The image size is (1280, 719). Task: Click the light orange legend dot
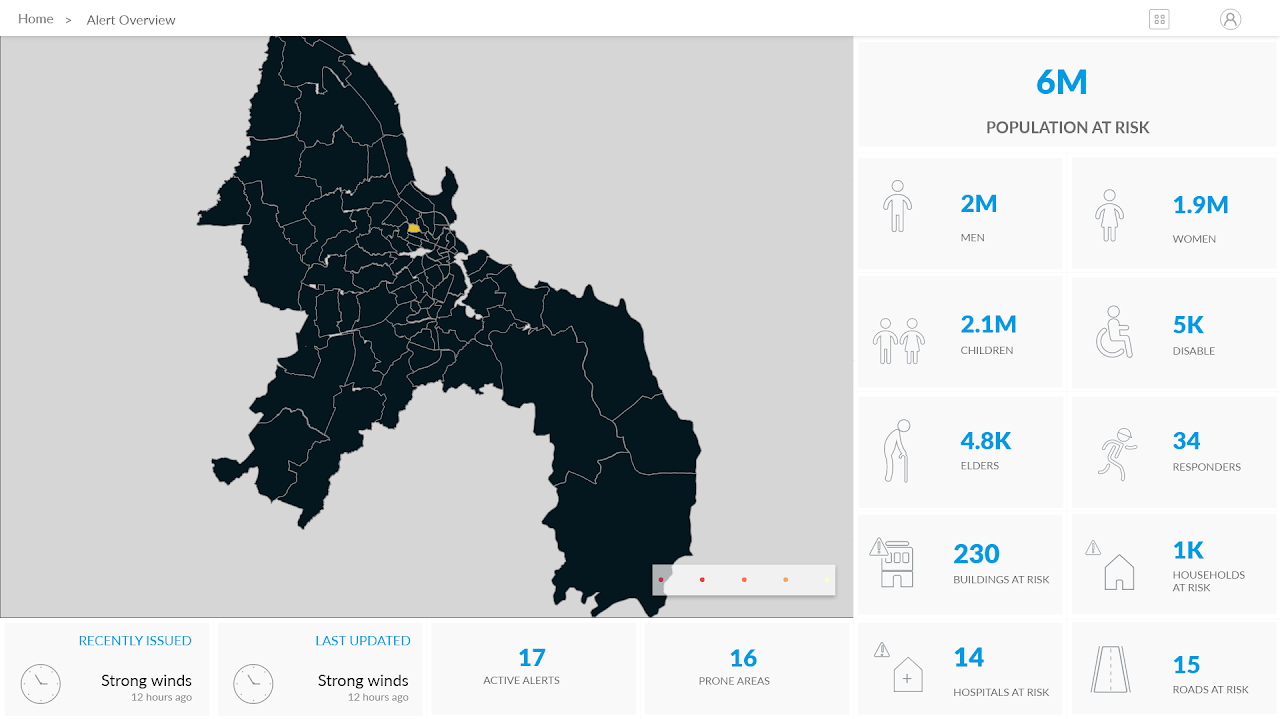click(x=786, y=580)
